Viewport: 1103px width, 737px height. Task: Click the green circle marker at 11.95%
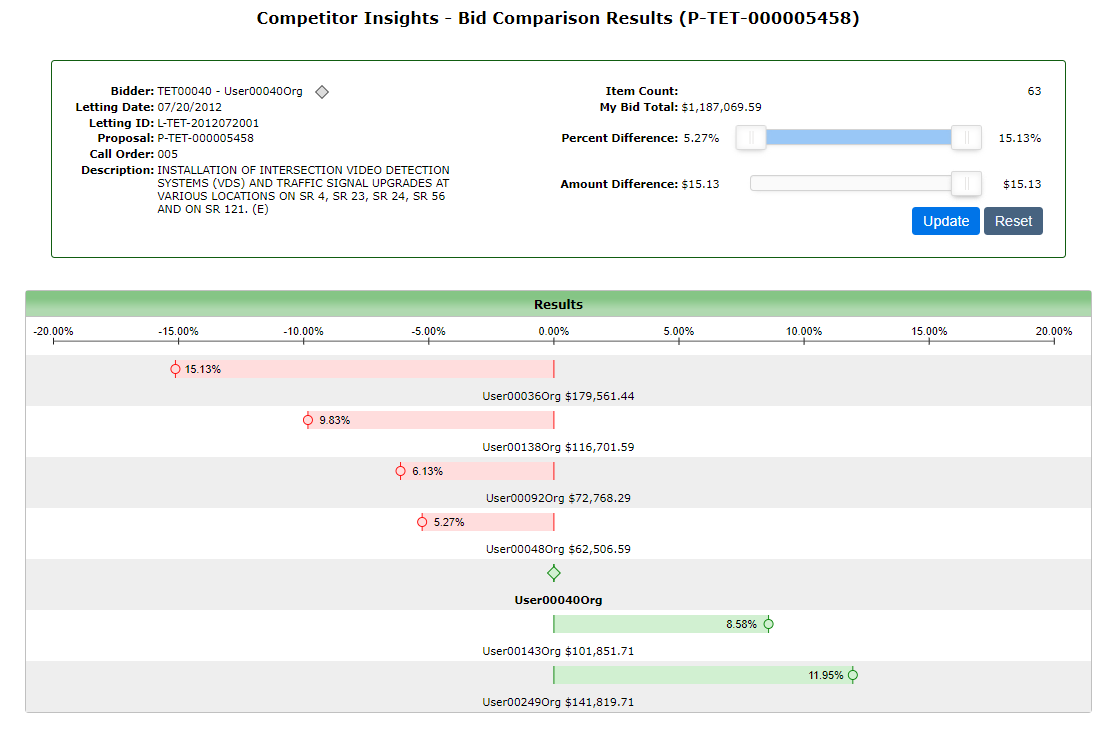[x=853, y=675]
